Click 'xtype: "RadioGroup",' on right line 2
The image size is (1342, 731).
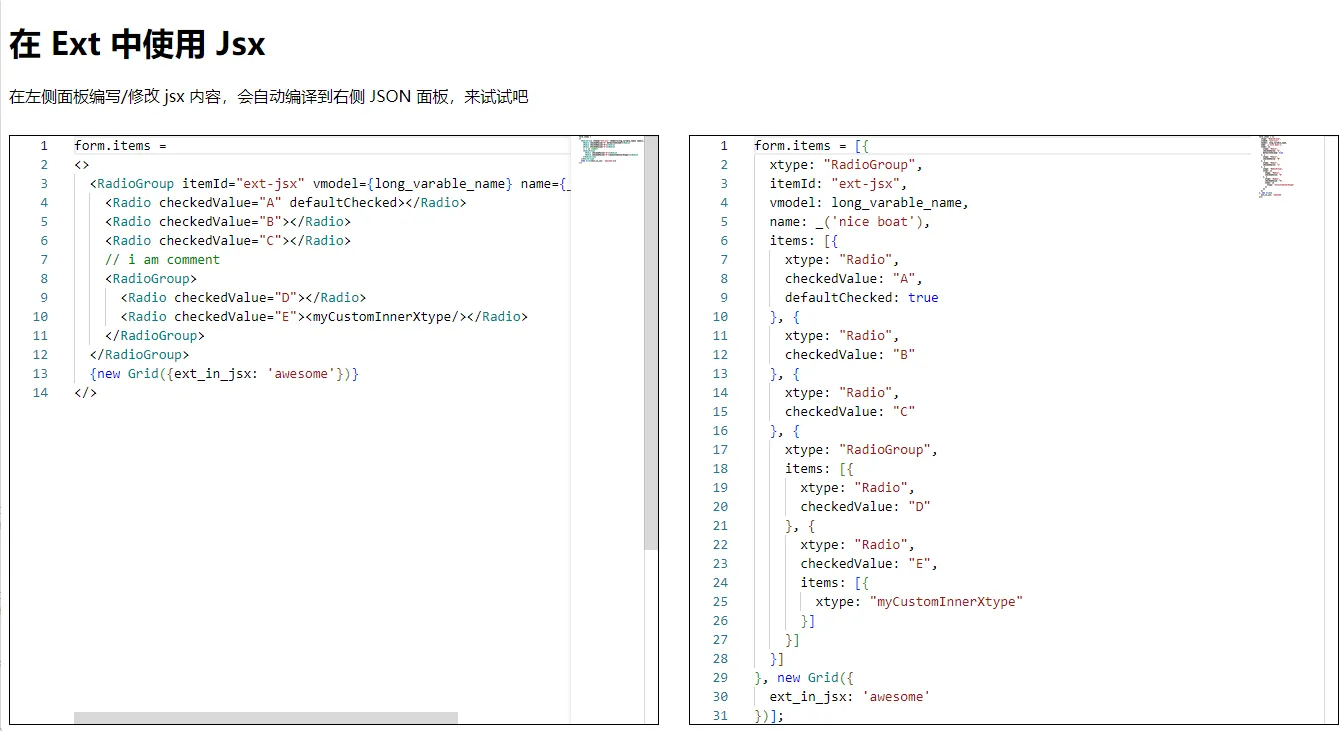click(x=846, y=165)
